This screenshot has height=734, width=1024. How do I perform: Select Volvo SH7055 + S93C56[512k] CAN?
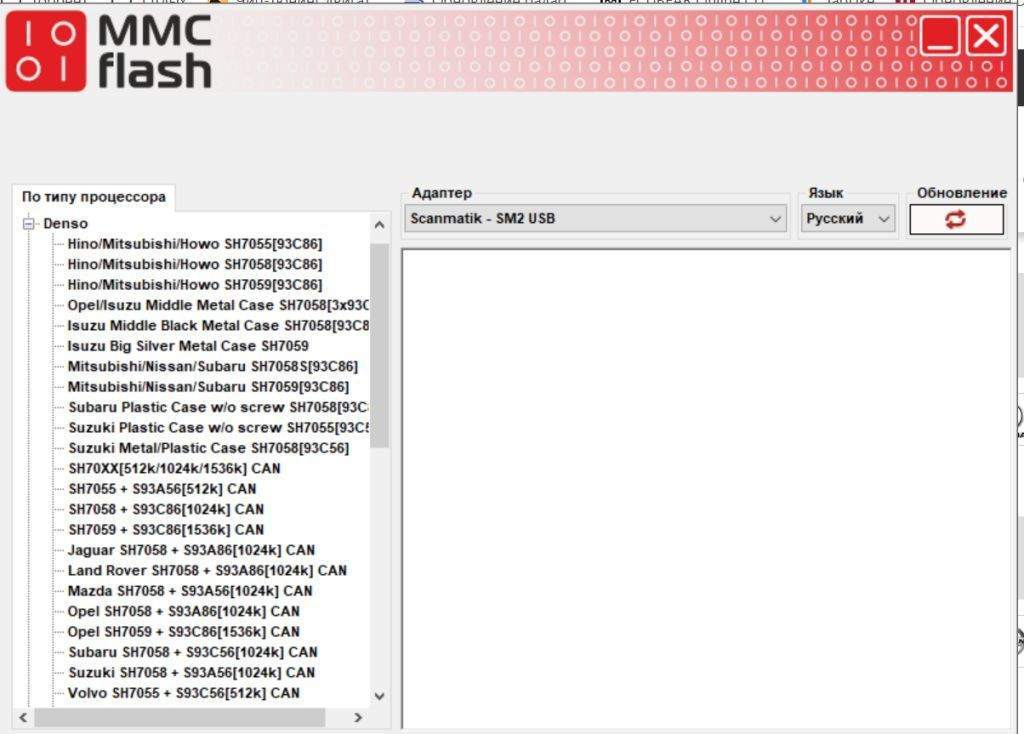pyautogui.click(x=184, y=693)
